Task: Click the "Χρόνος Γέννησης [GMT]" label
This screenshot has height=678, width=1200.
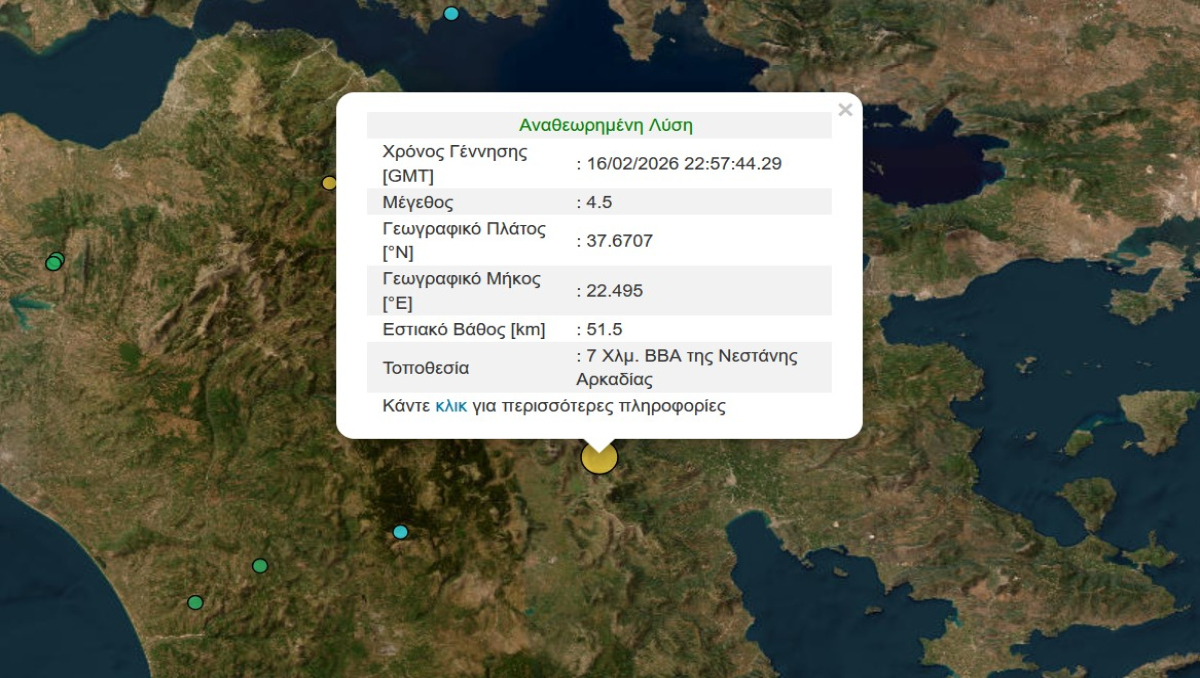Action: click(455, 164)
